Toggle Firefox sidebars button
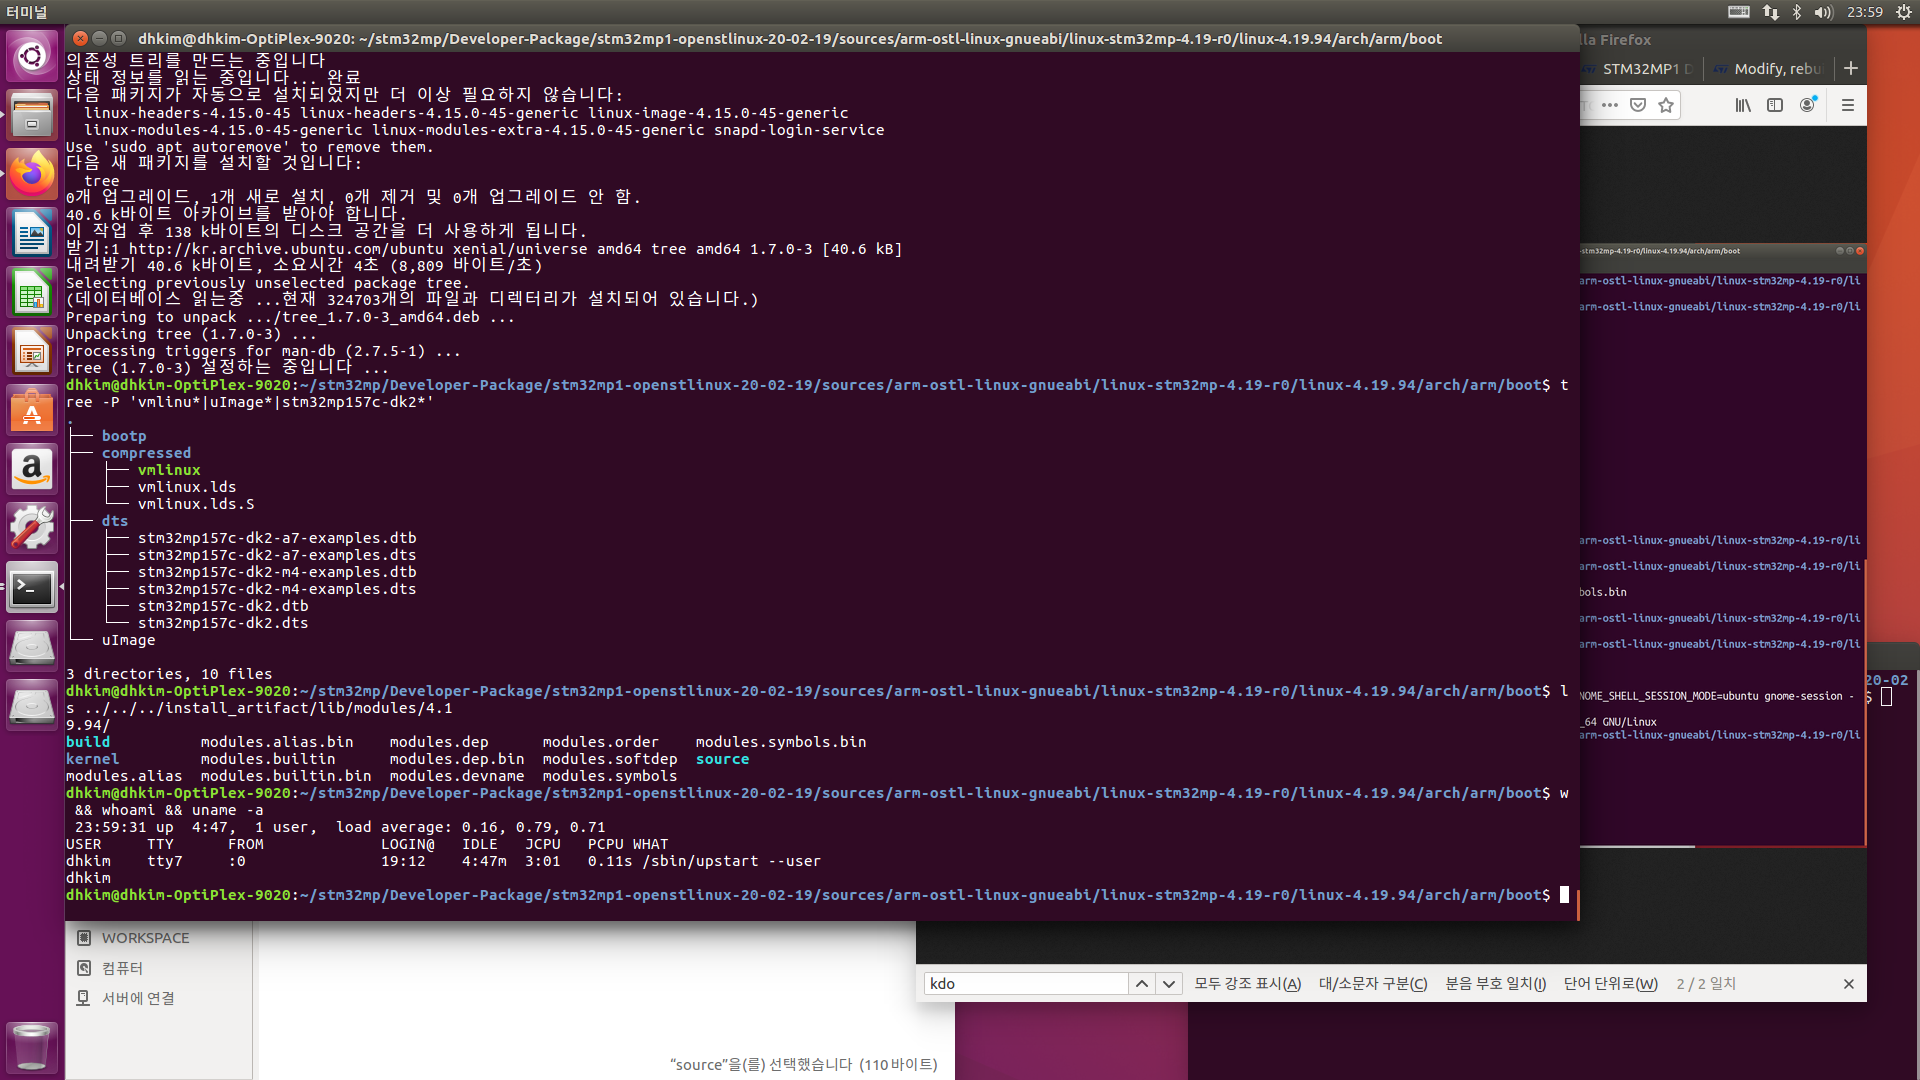1920x1080 pixels. click(1775, 105)
